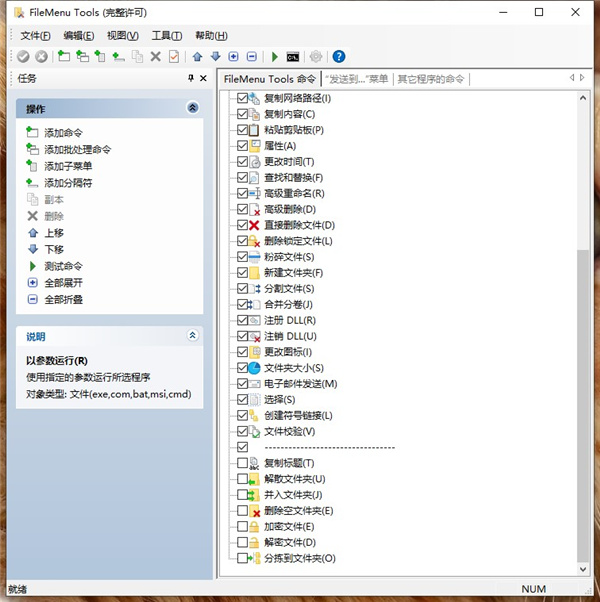
Task: Click the red X icon of 直接删除文件(D)
Action: coord(254,225)
